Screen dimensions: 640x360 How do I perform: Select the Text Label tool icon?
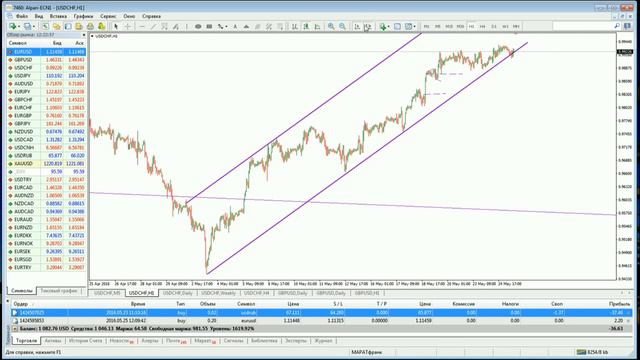point(246,27)
